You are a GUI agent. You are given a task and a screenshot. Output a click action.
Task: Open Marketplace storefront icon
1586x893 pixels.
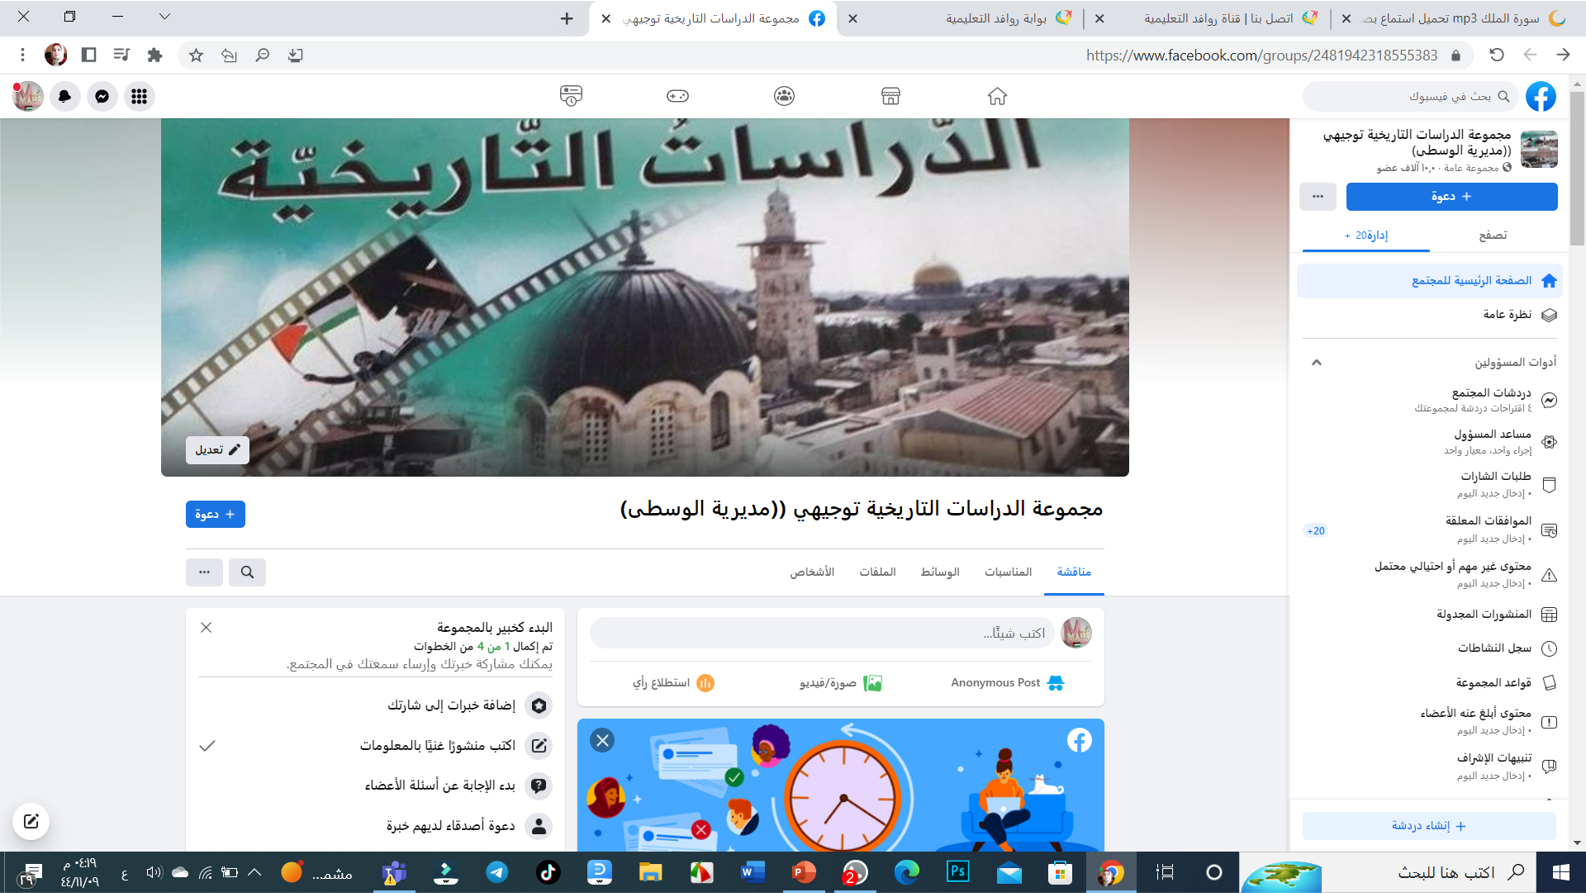(x=890, y=96)
